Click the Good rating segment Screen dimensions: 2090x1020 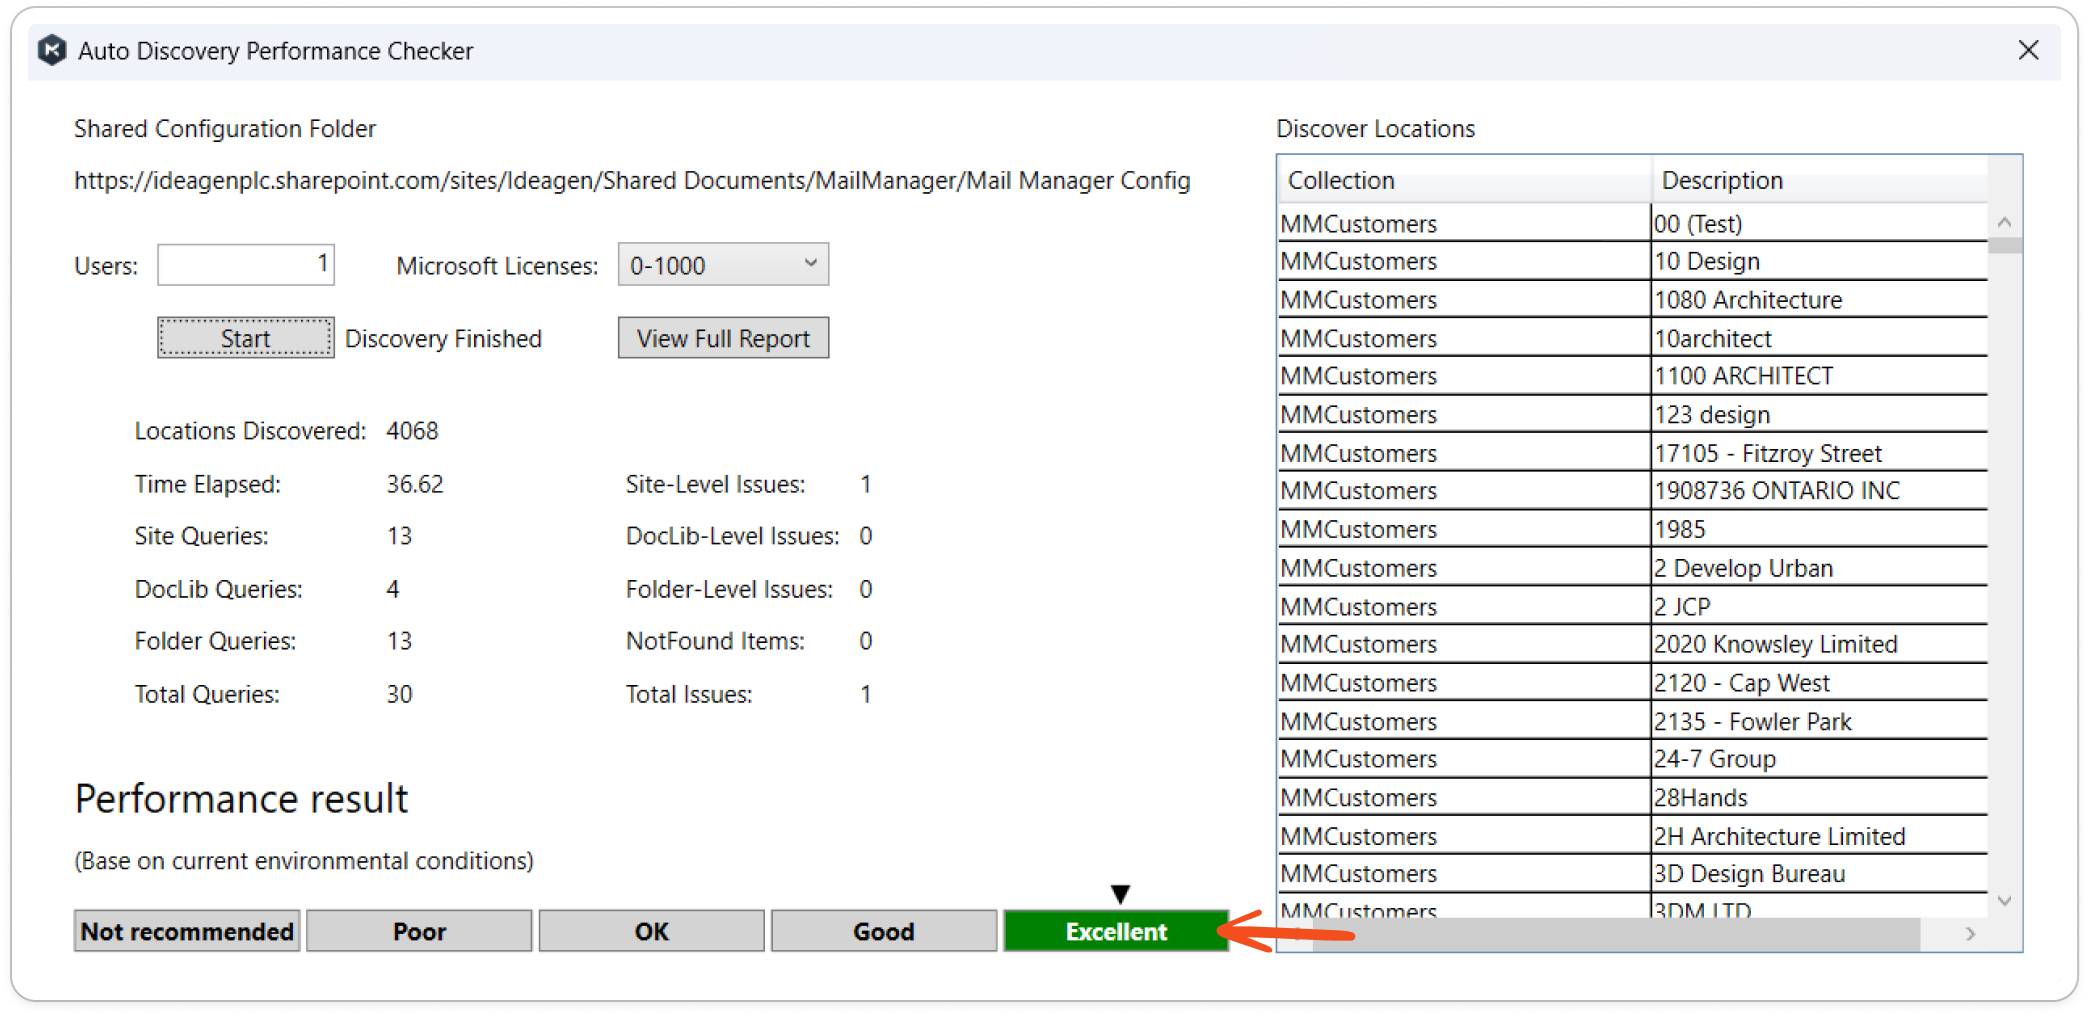point(884,932)
